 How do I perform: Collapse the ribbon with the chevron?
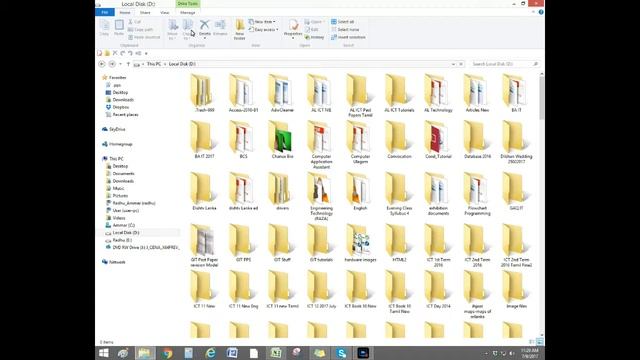click(x=533, y=12)
